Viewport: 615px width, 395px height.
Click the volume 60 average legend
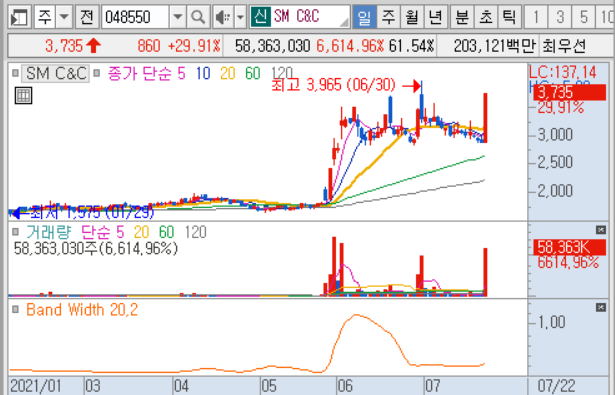[x=166, y=232]
